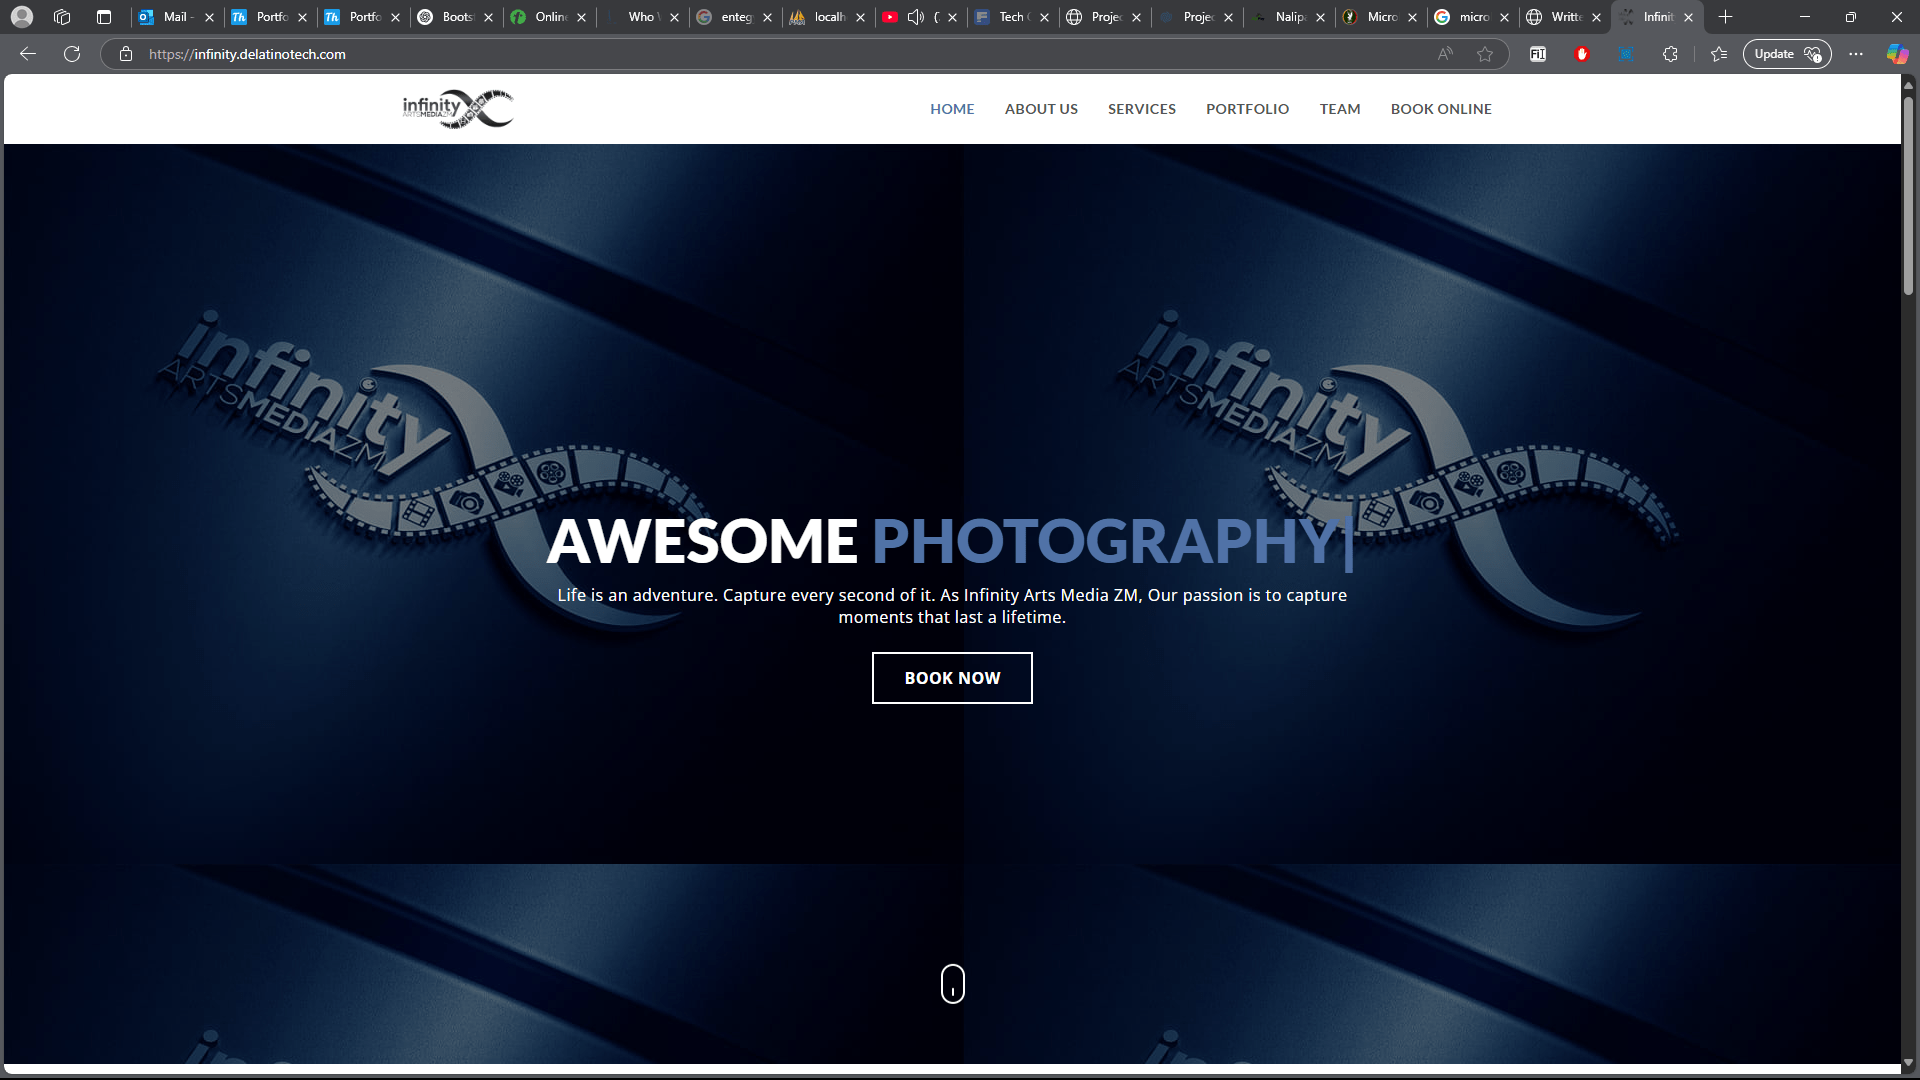Close the Tech tab

[1044, 17]
